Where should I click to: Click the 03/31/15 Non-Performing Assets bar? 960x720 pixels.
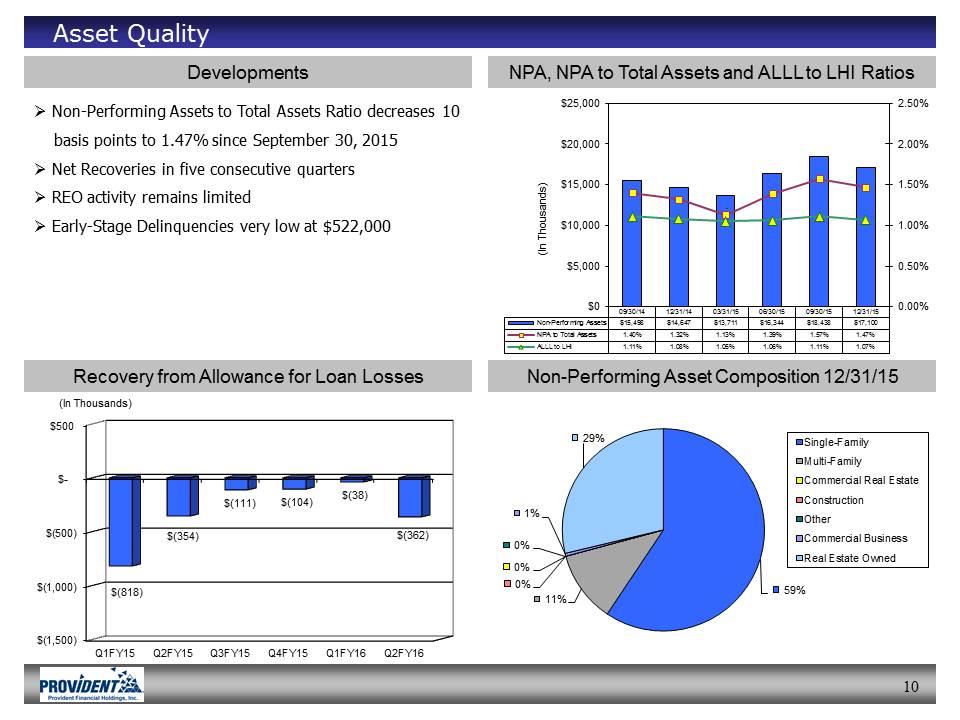pos(726,251)
